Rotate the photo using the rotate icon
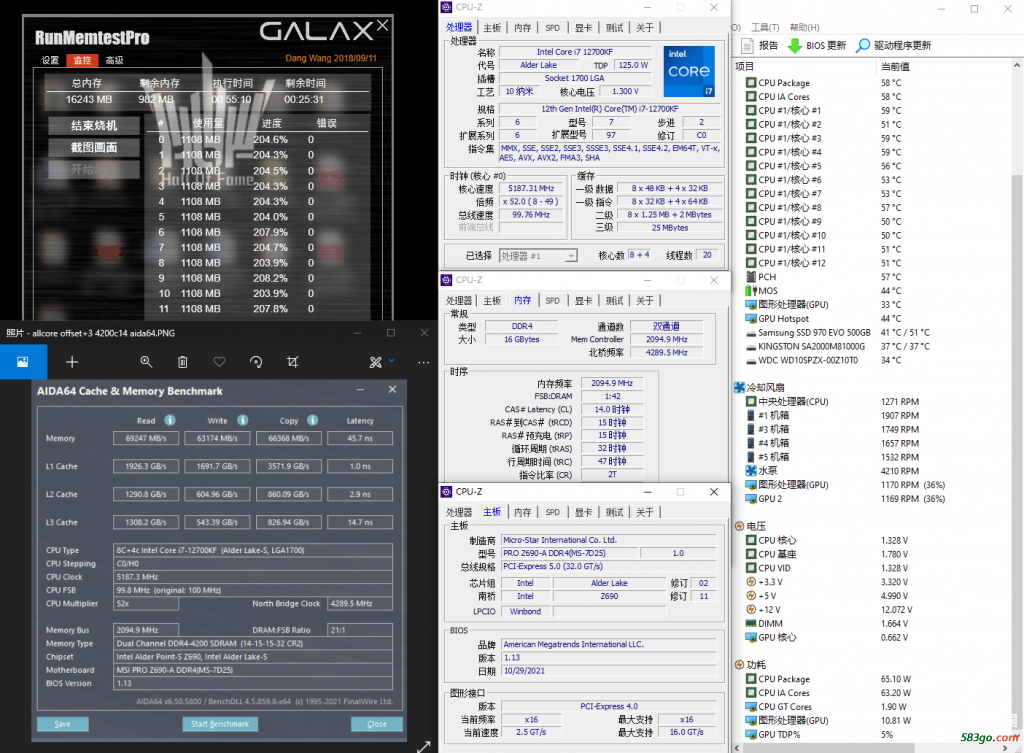Viewport: 1024px width, 753px height. pos(256,362)
